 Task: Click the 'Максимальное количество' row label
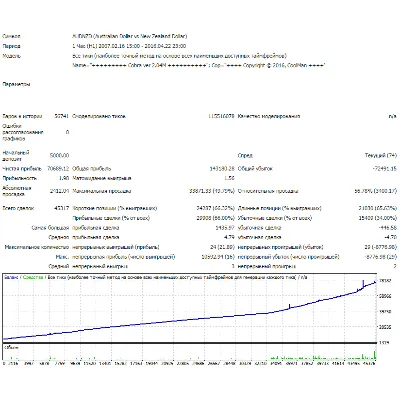click(37, 247)
